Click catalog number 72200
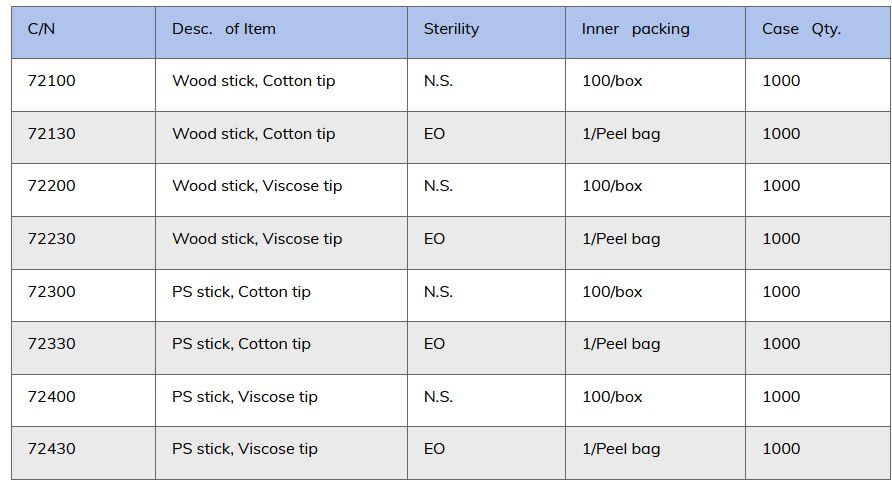892x488 pixels. click(51, 186)
